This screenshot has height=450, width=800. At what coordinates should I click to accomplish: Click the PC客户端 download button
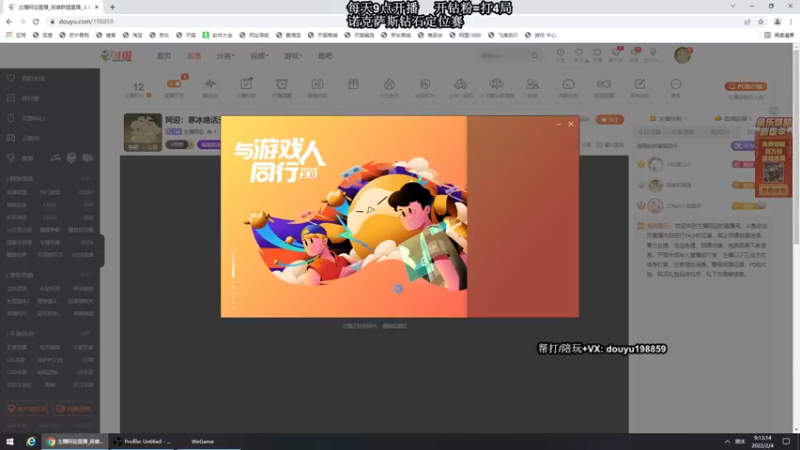click(745, 86)
